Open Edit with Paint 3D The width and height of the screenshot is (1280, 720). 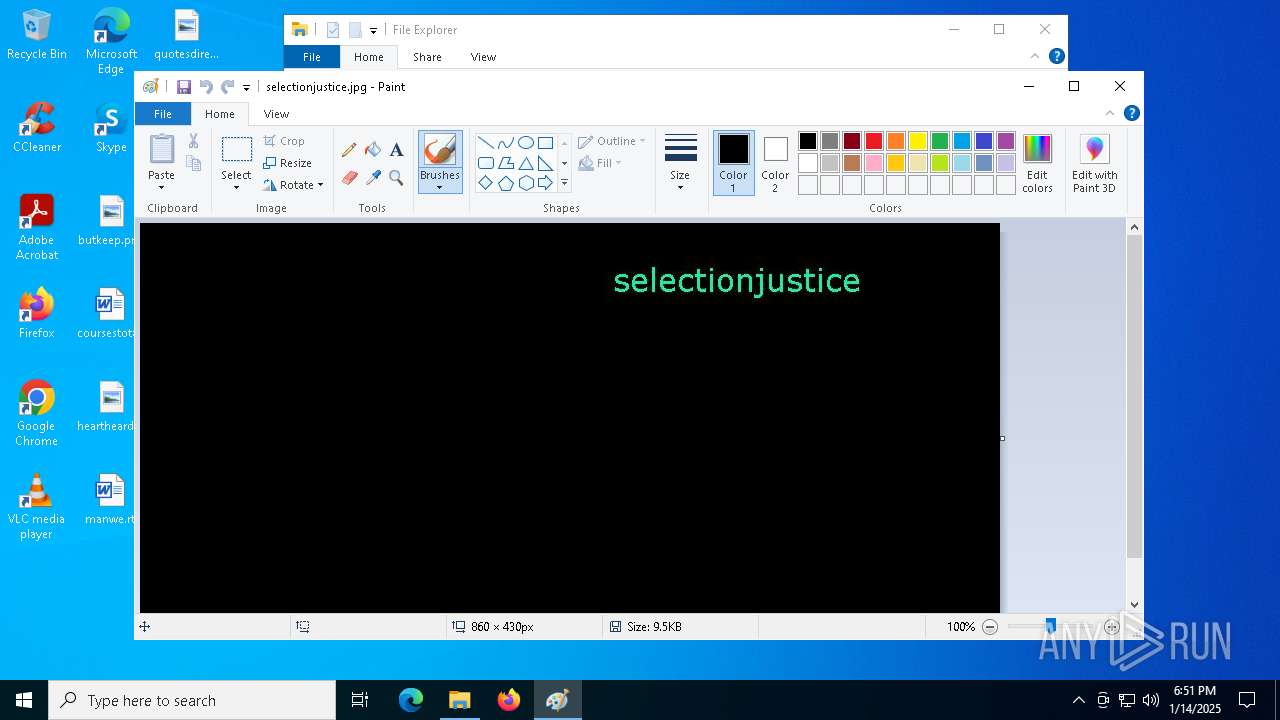pyautogui.click(x=1094, y=164)
